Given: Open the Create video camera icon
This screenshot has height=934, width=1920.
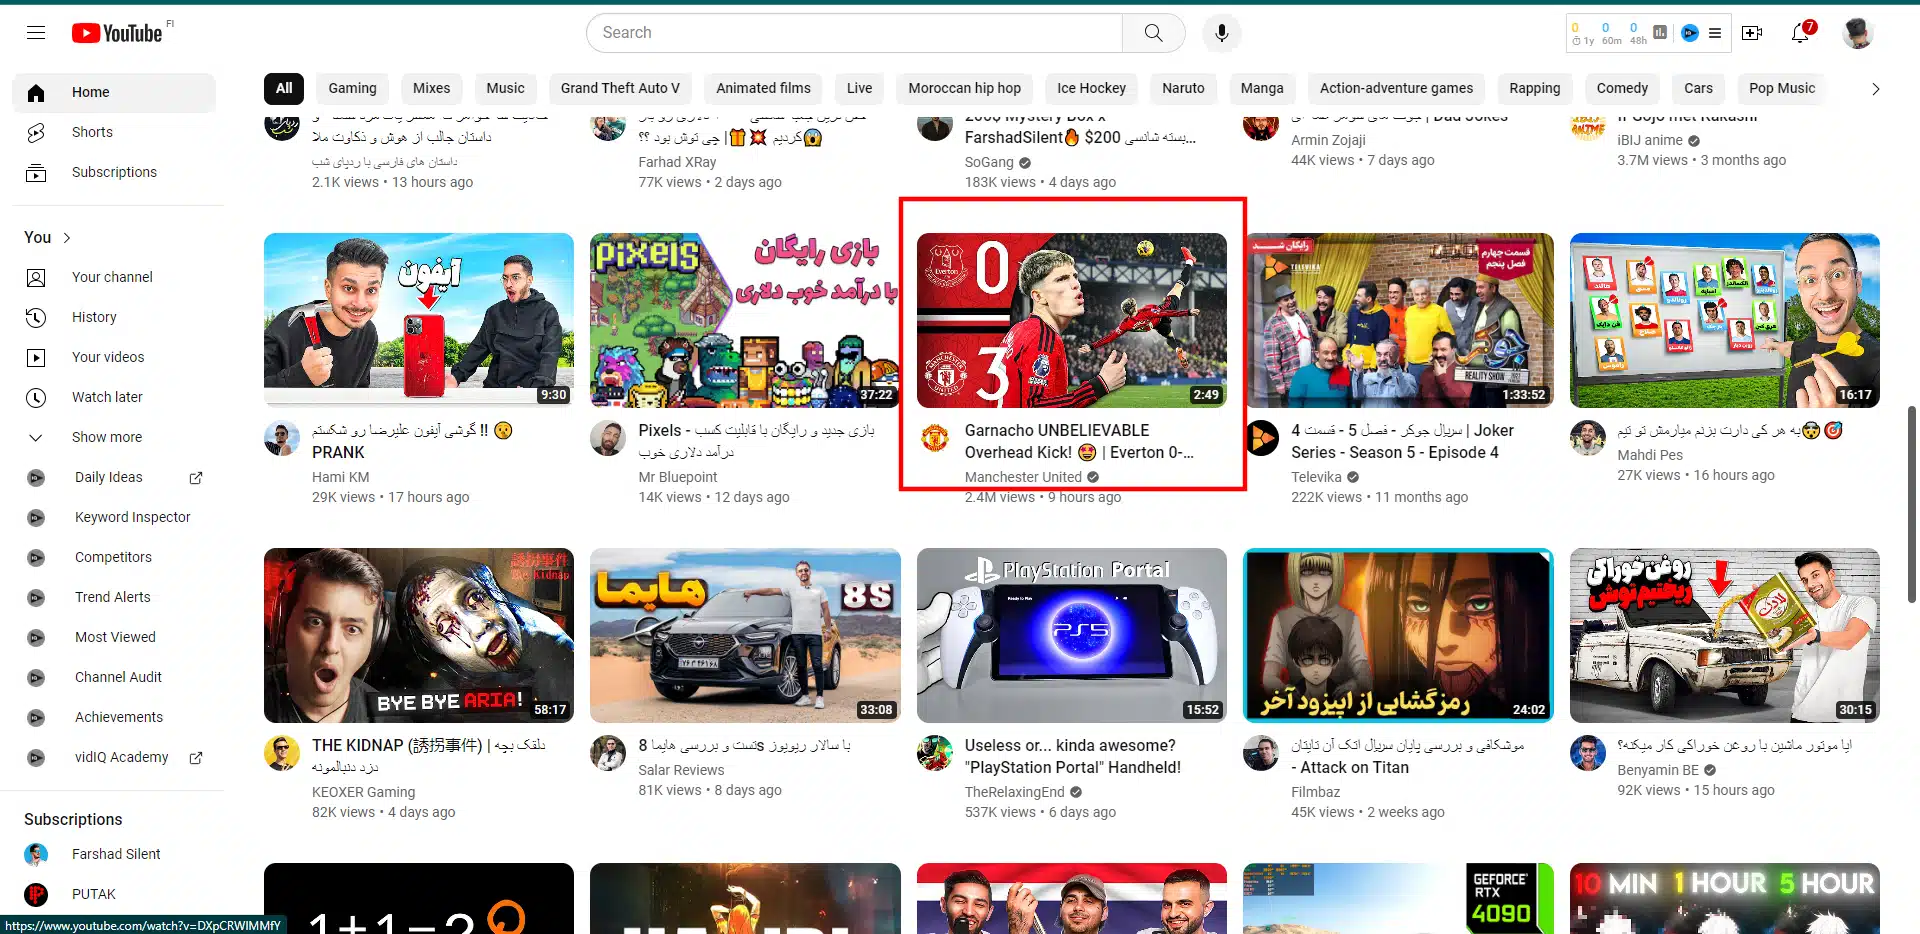Looking at the screenshot, I should [1752, 33].
